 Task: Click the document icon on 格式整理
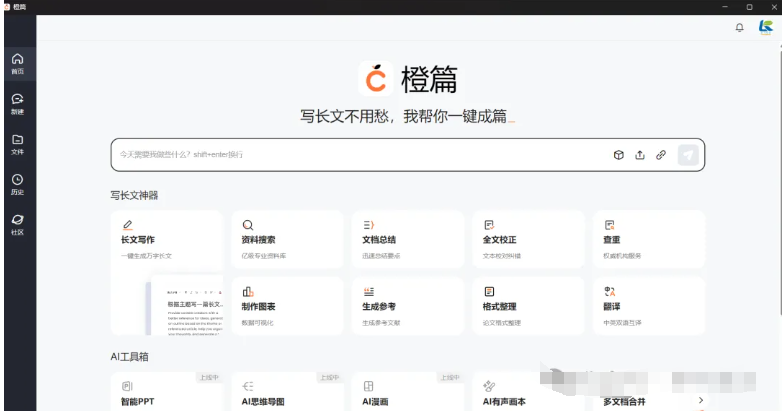click(x=489, y=292)
